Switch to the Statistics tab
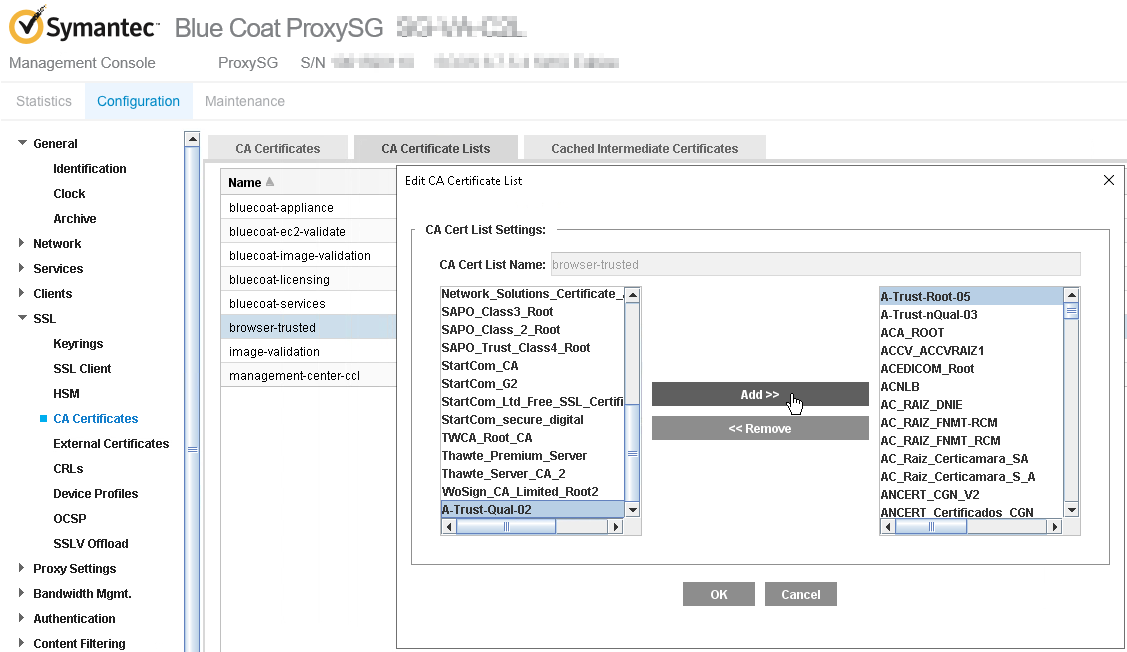1127x652 pixels. tap(43, 101)
